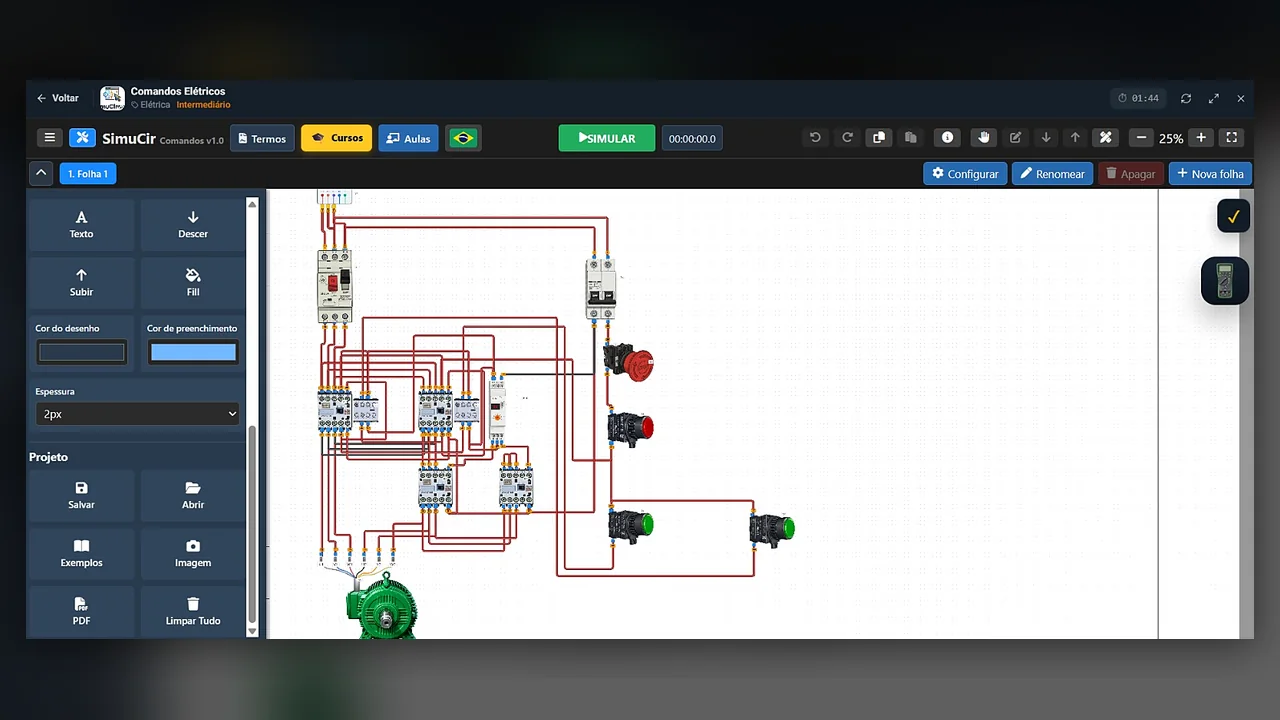Click the refresh icon in the header
This screenshot has width=1280, height=720.
(x=1186, y=98)
